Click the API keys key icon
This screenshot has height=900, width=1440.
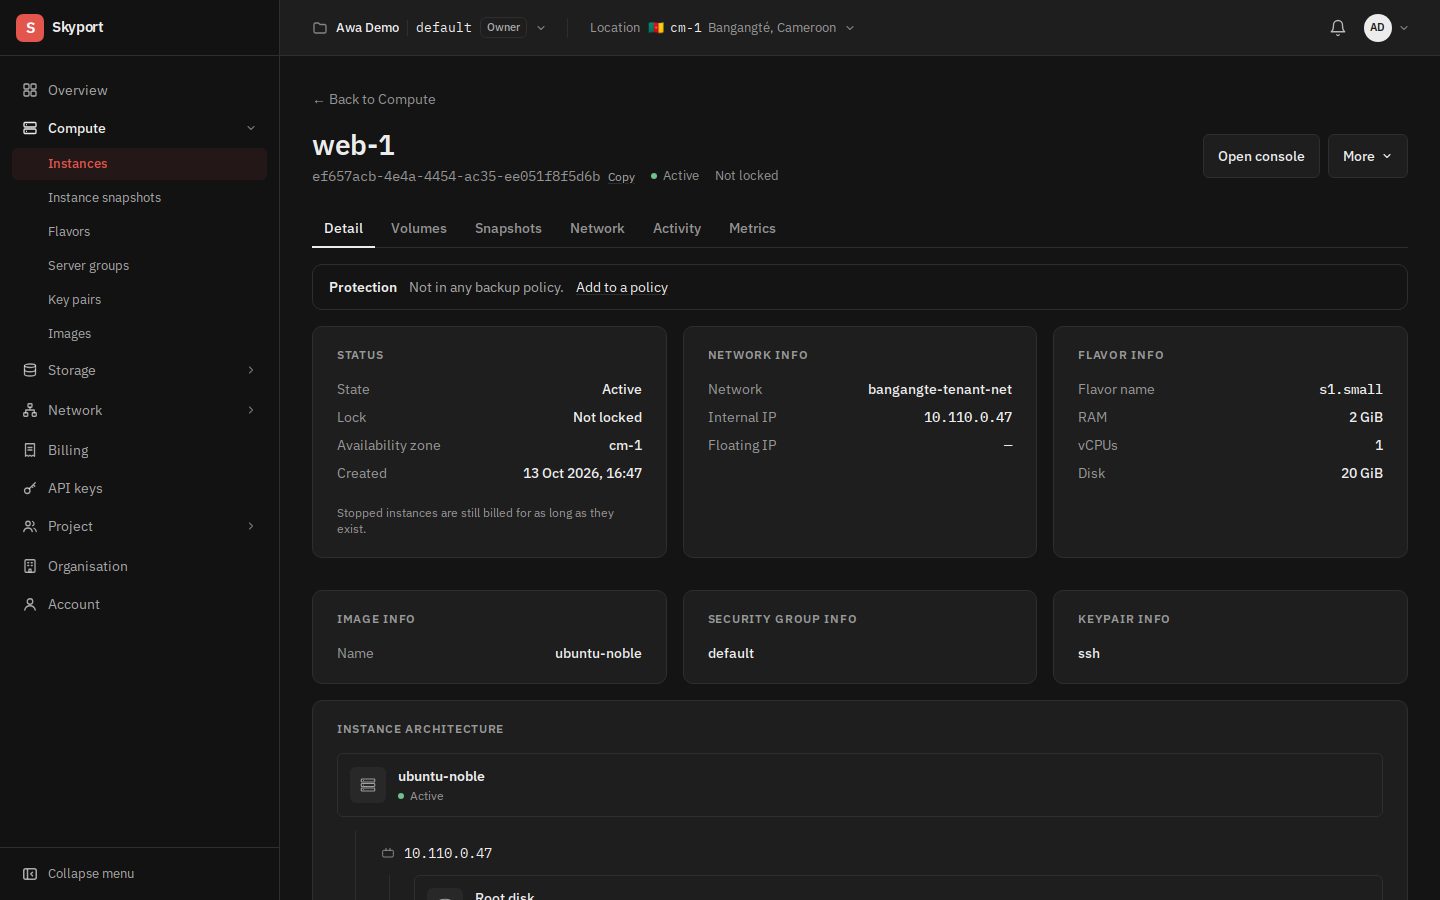coord(30,488)
